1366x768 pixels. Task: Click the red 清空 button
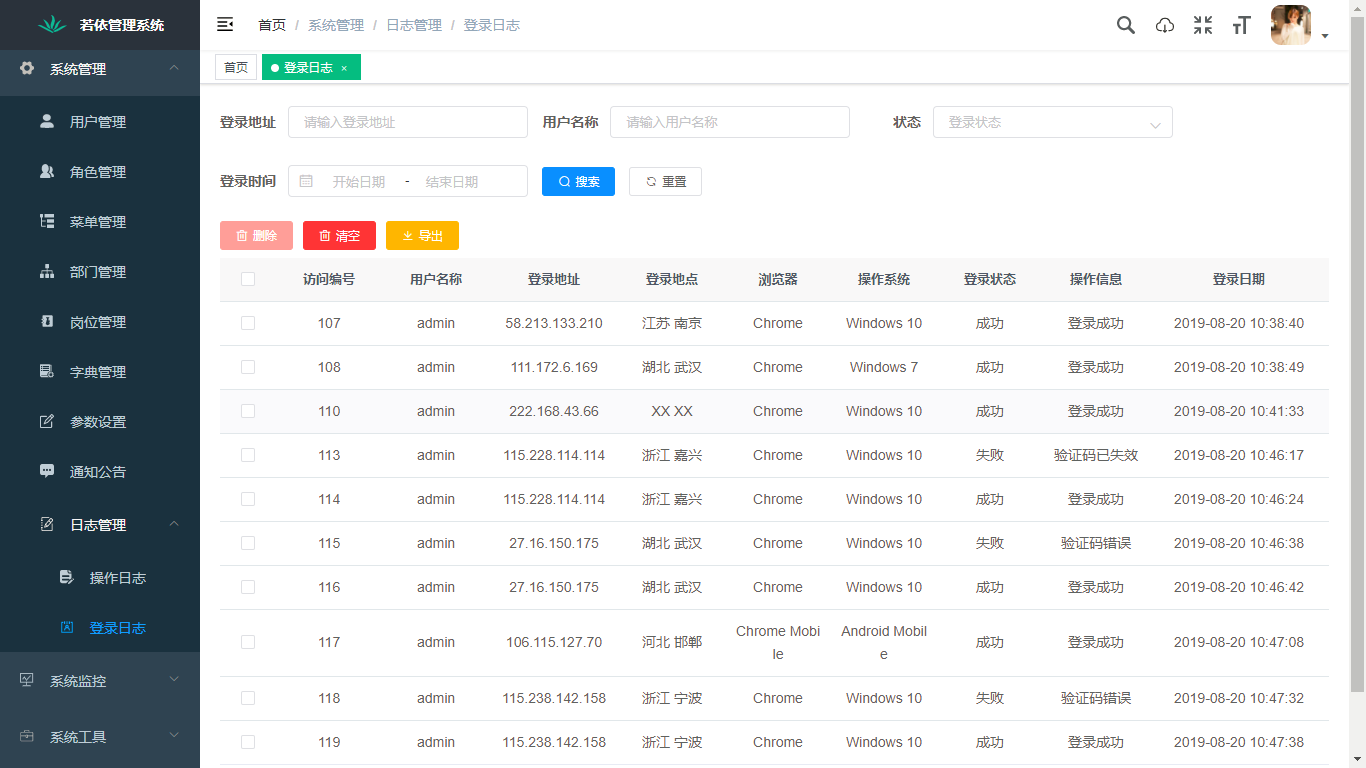click(x=339, y=236)
